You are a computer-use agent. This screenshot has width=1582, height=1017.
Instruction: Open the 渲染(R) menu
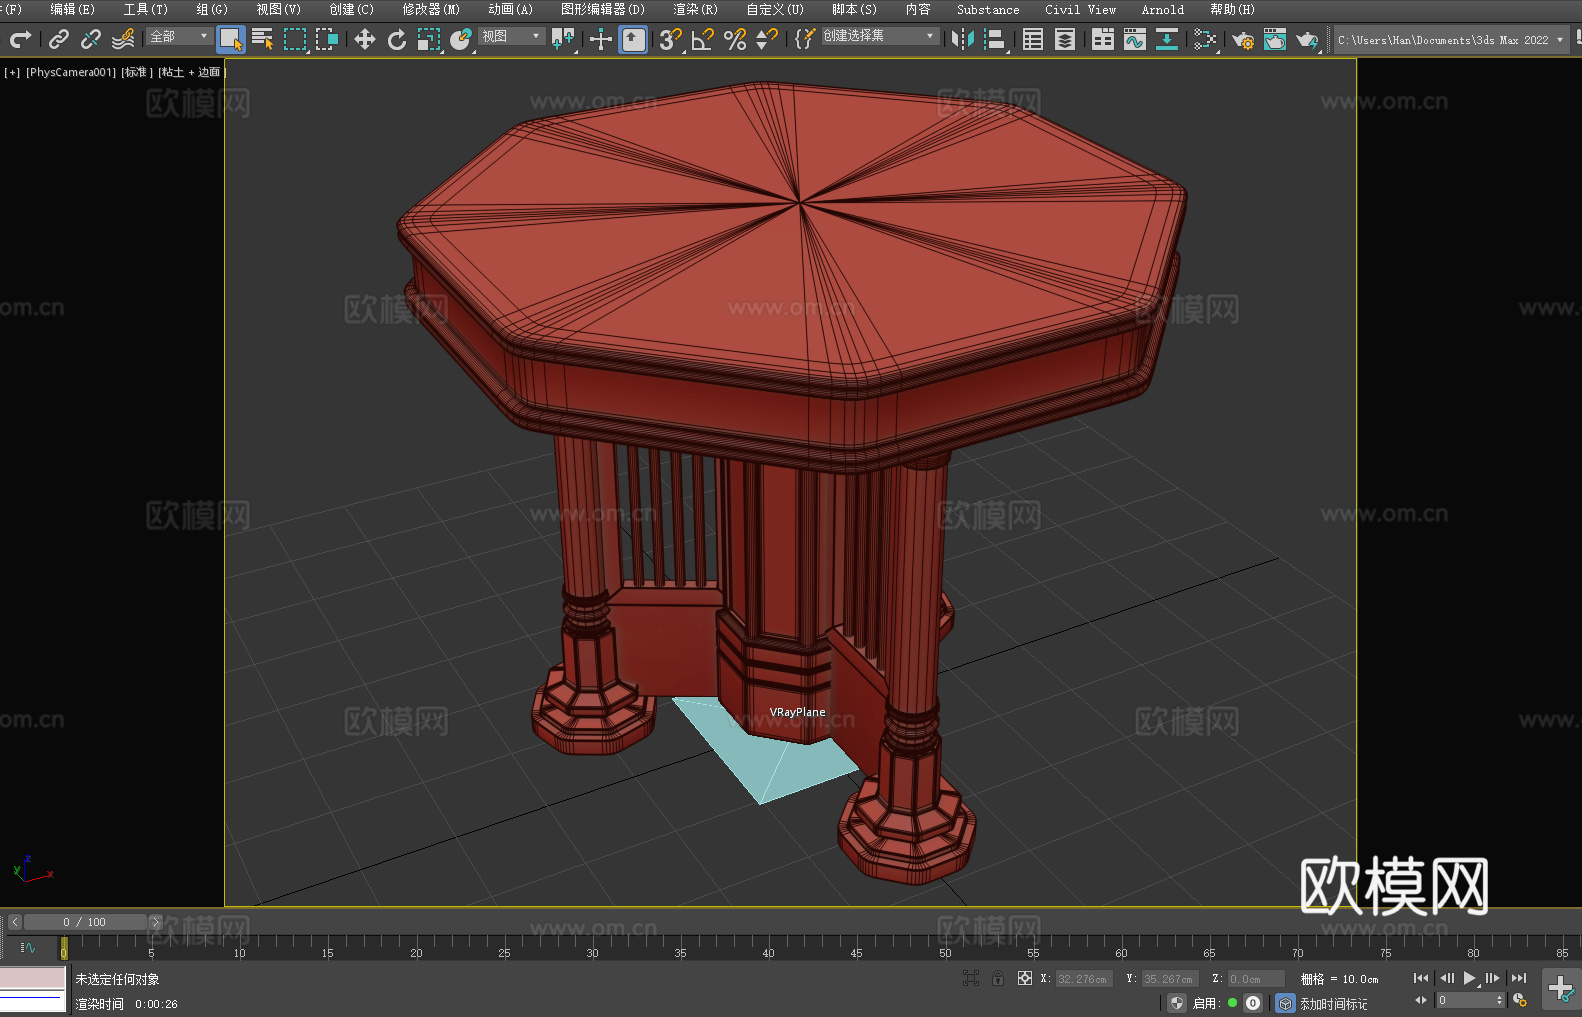click(x=695, y=9)
